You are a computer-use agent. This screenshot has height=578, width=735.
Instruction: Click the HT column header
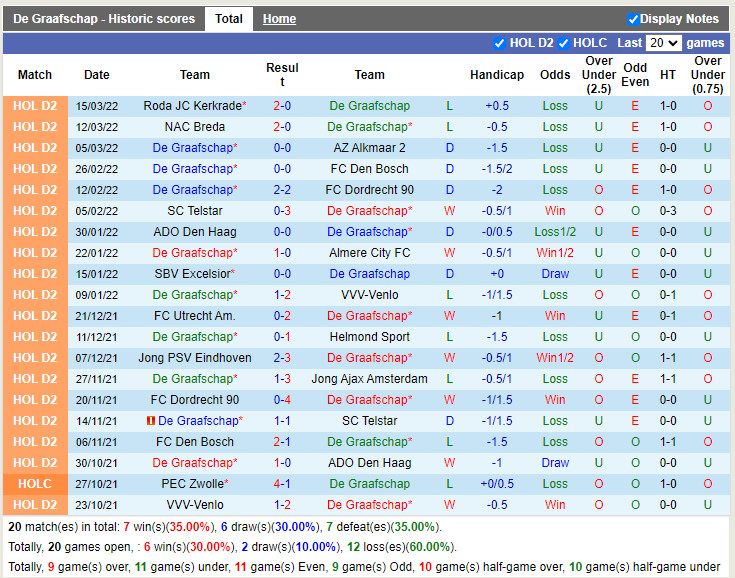coord(668,75)
